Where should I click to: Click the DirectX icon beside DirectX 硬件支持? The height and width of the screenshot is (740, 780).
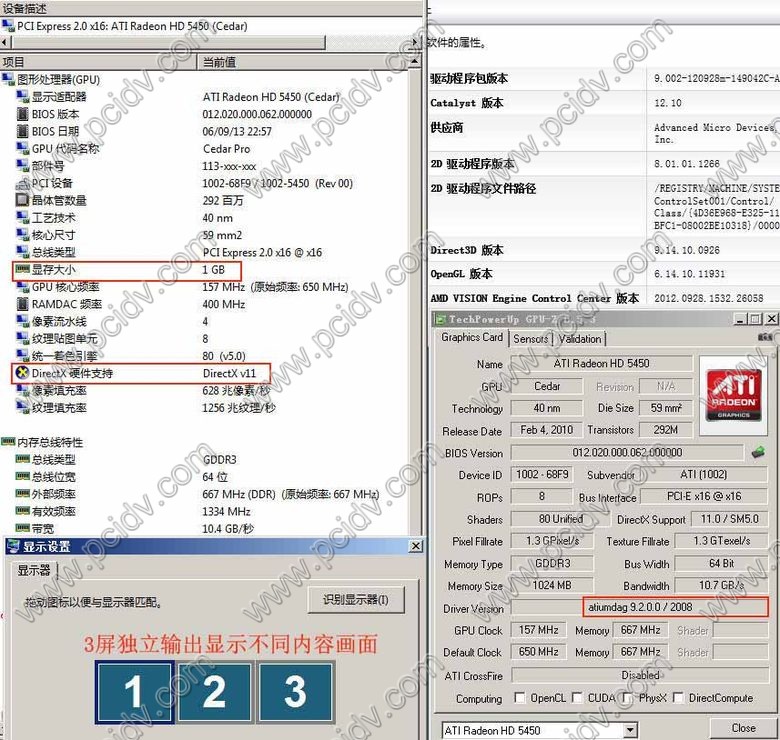(x=22, y=372)
